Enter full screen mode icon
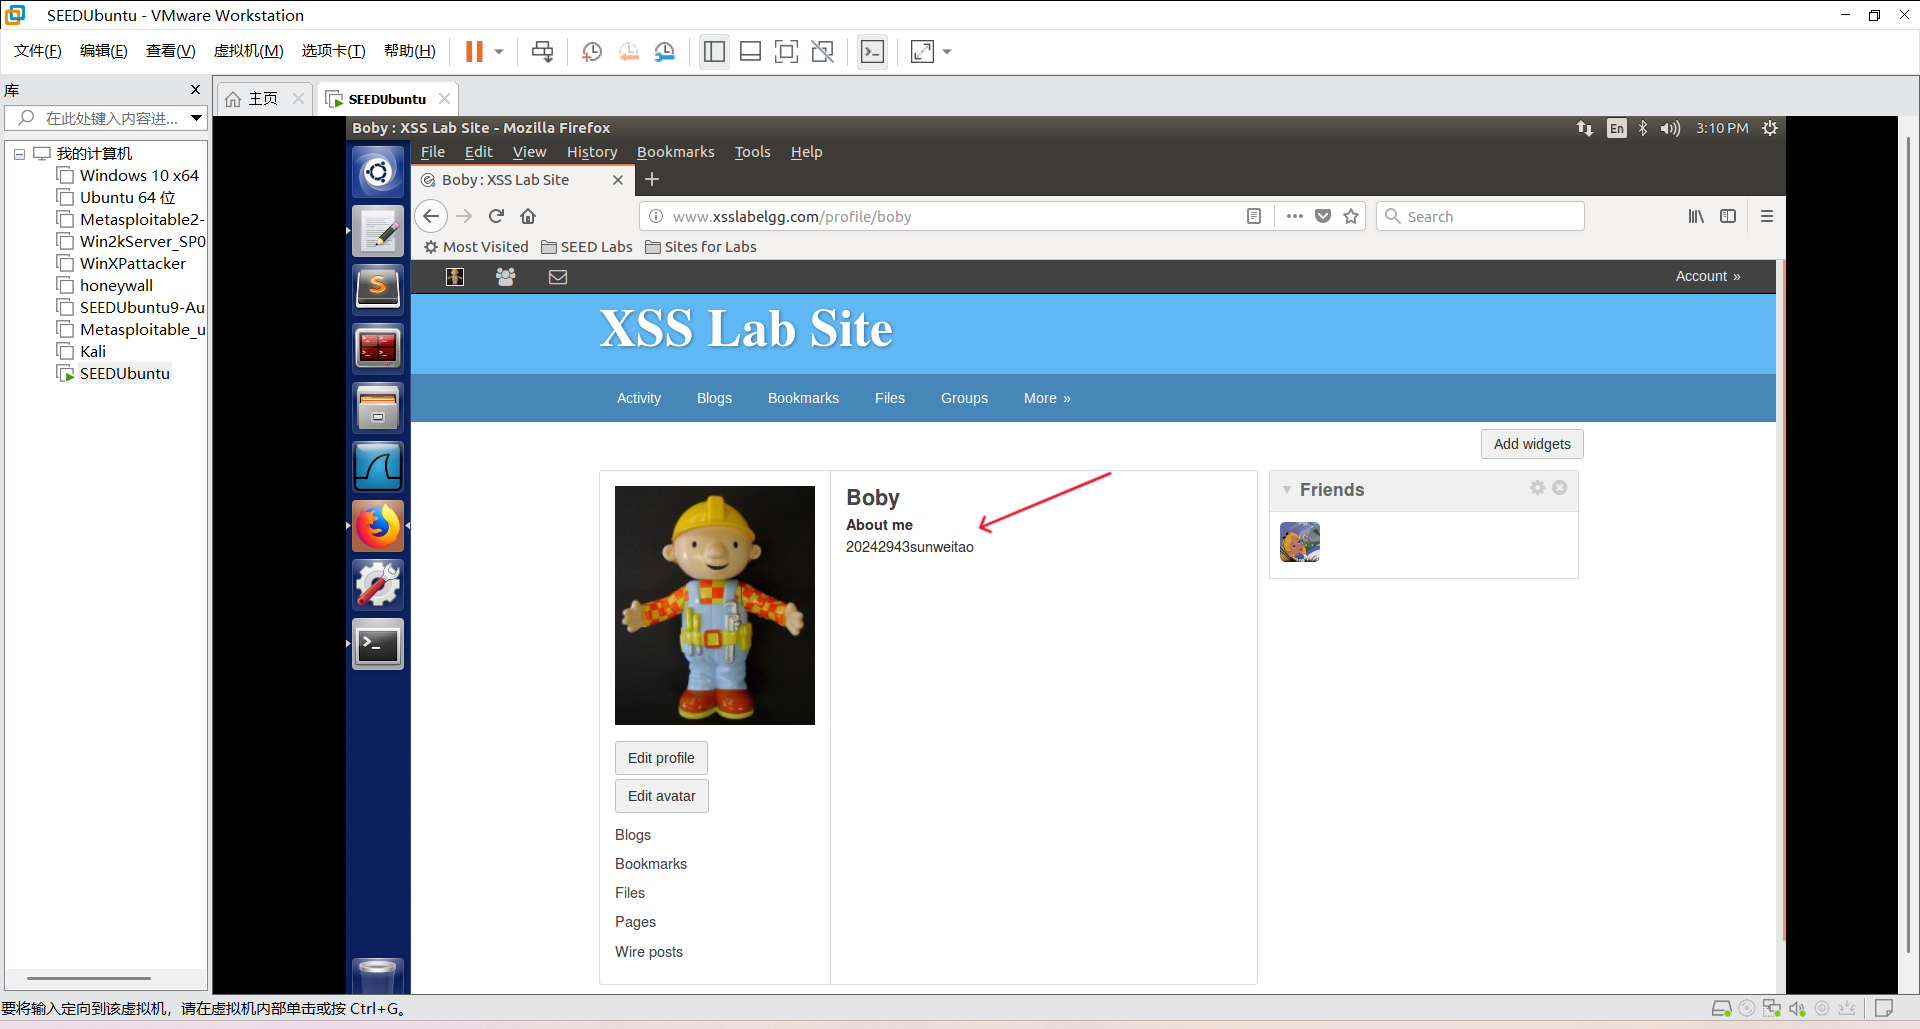Screen dimensions: 1920x1029 pyautogui.click(x=787, y=52)
